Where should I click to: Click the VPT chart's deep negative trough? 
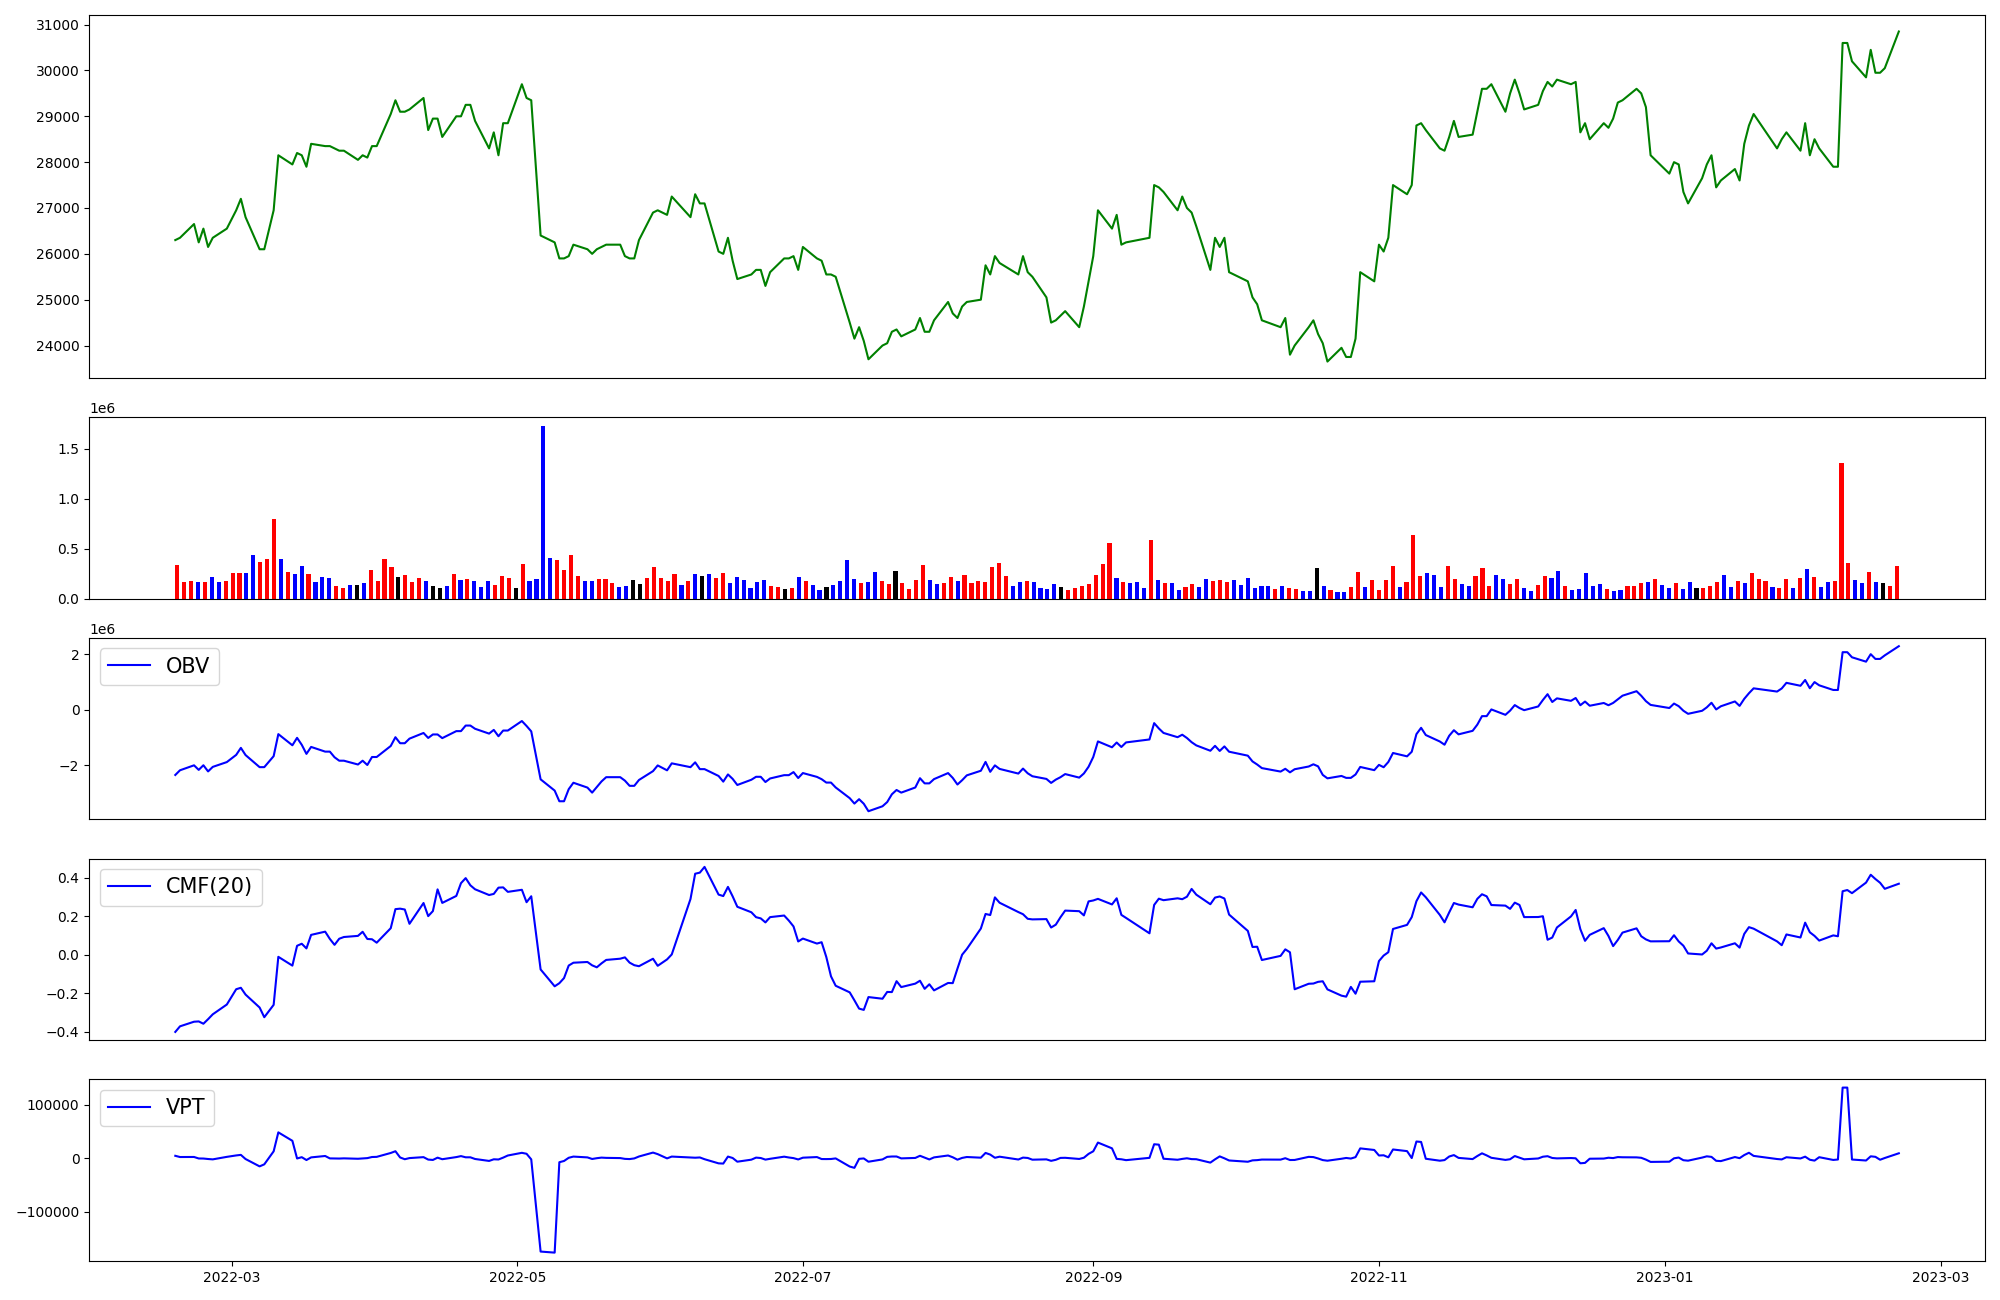click(547, 1251)
